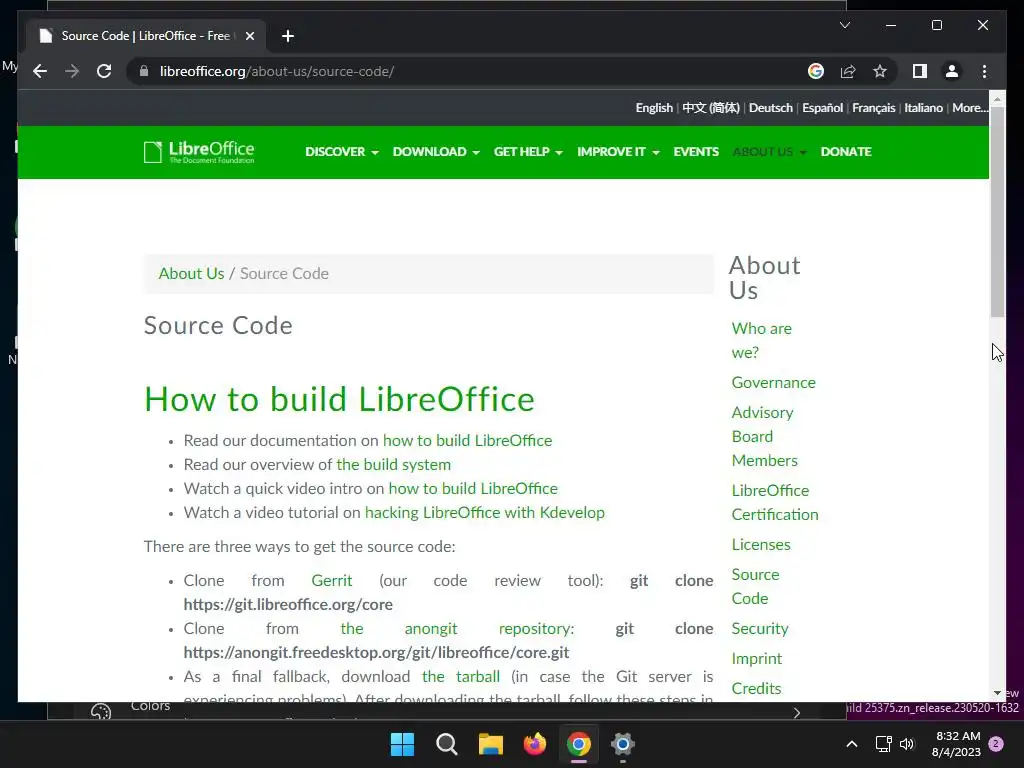Viewport: 1024px width, 768px height.
Task: Open the Google icon in address bar
Action: pos(816,71)
